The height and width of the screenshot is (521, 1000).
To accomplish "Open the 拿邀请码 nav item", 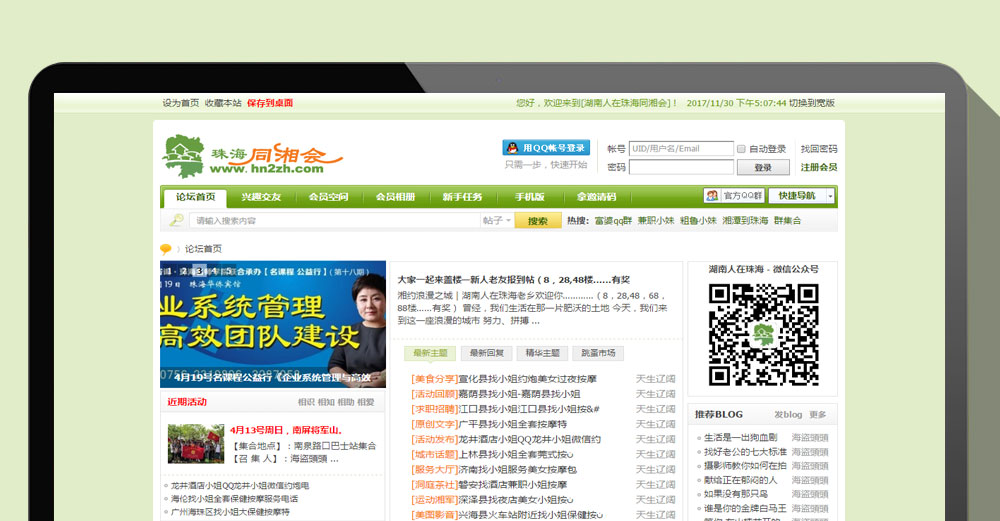I will pyautogui.click(x=596, y=197).
